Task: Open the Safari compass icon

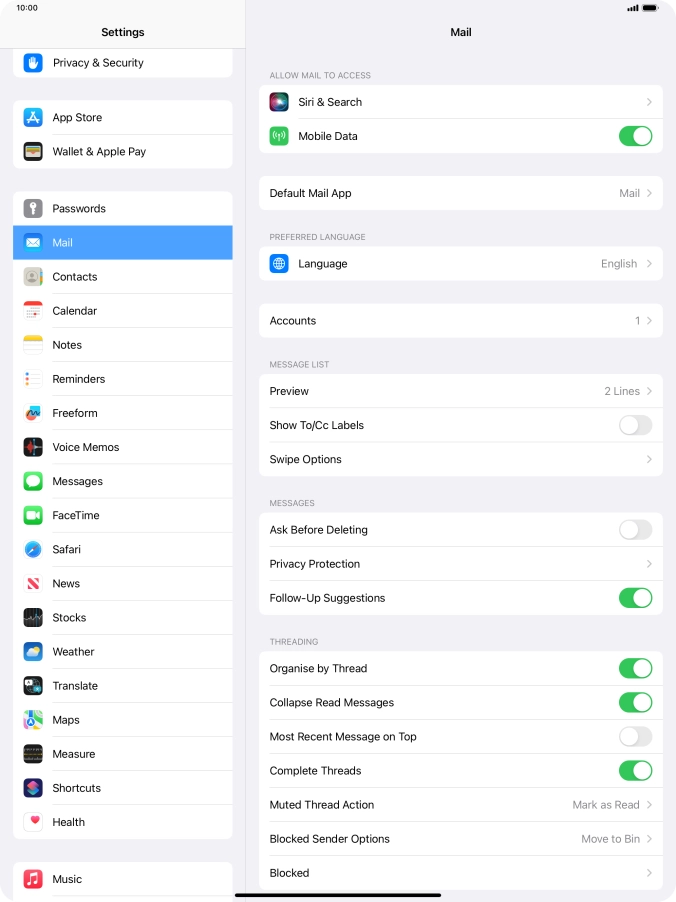Action: click(33, 549)
